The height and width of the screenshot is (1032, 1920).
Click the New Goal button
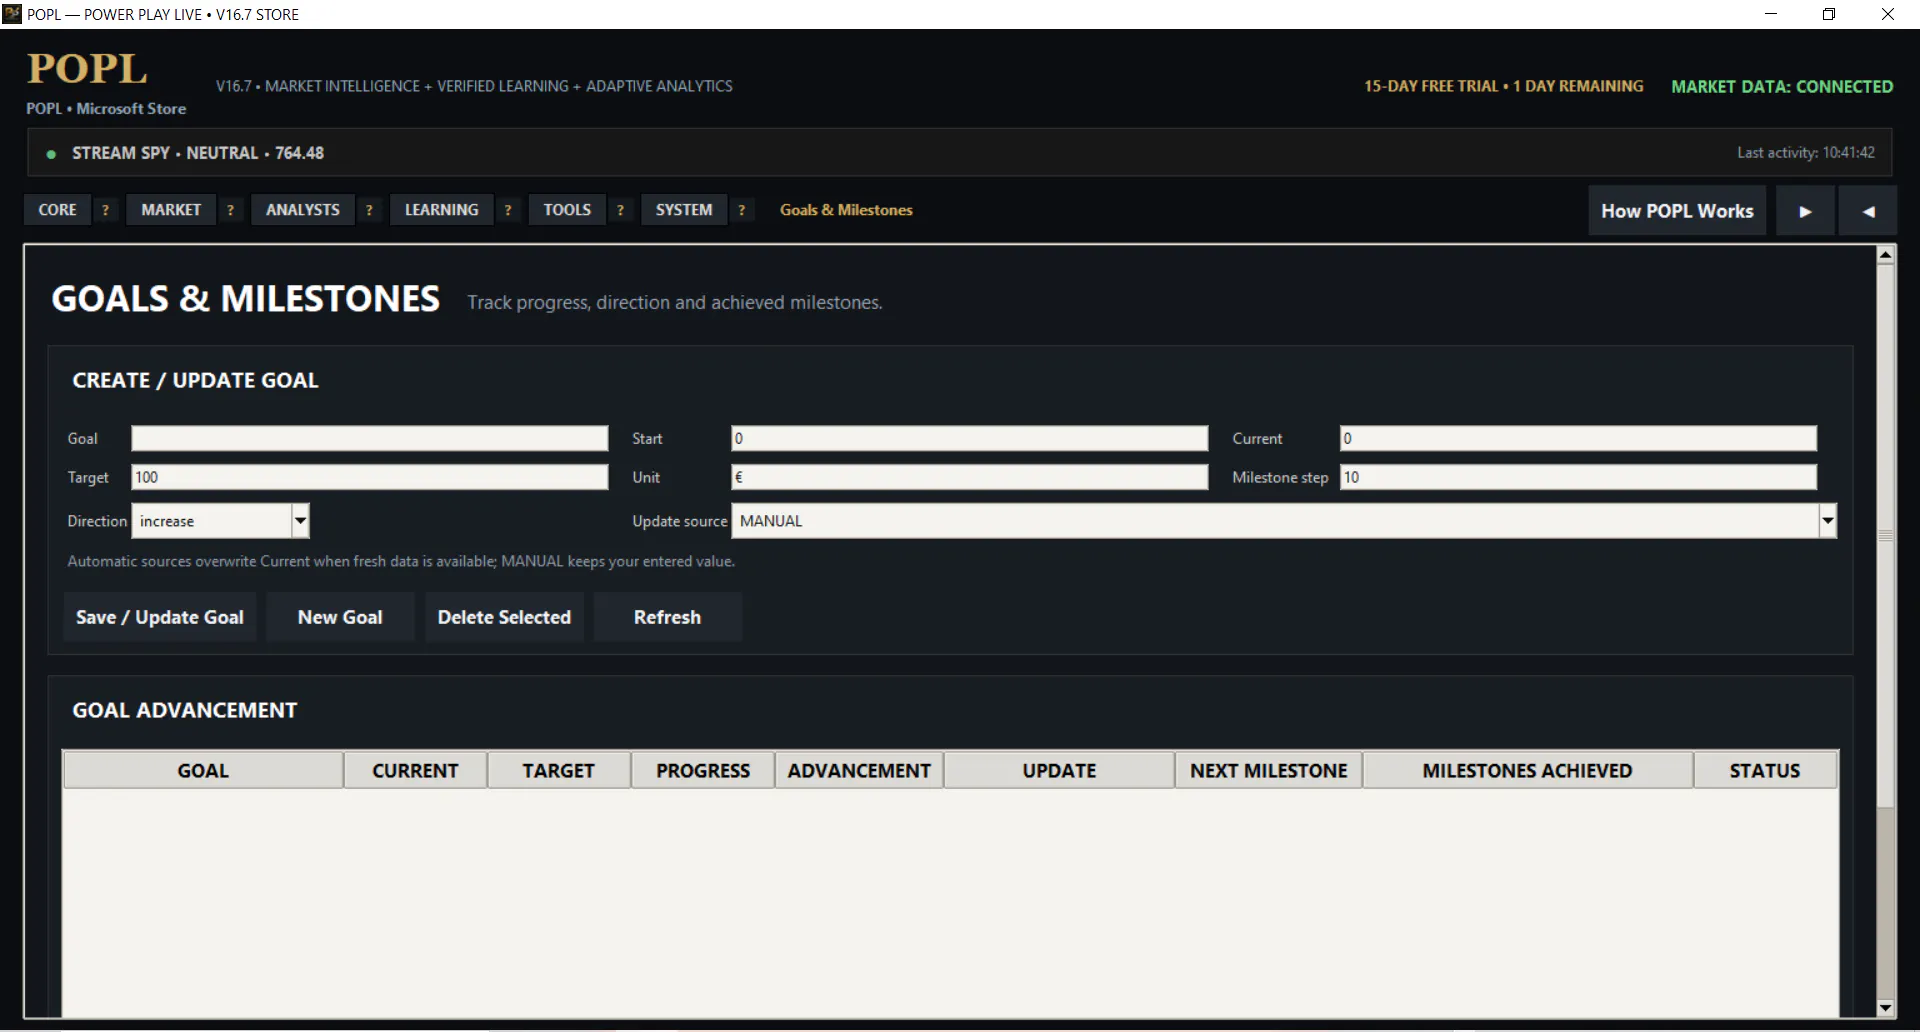point(340,617)
